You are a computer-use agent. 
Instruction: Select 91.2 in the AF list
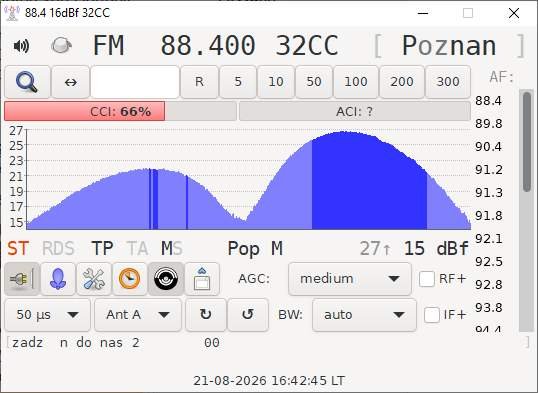489,170
